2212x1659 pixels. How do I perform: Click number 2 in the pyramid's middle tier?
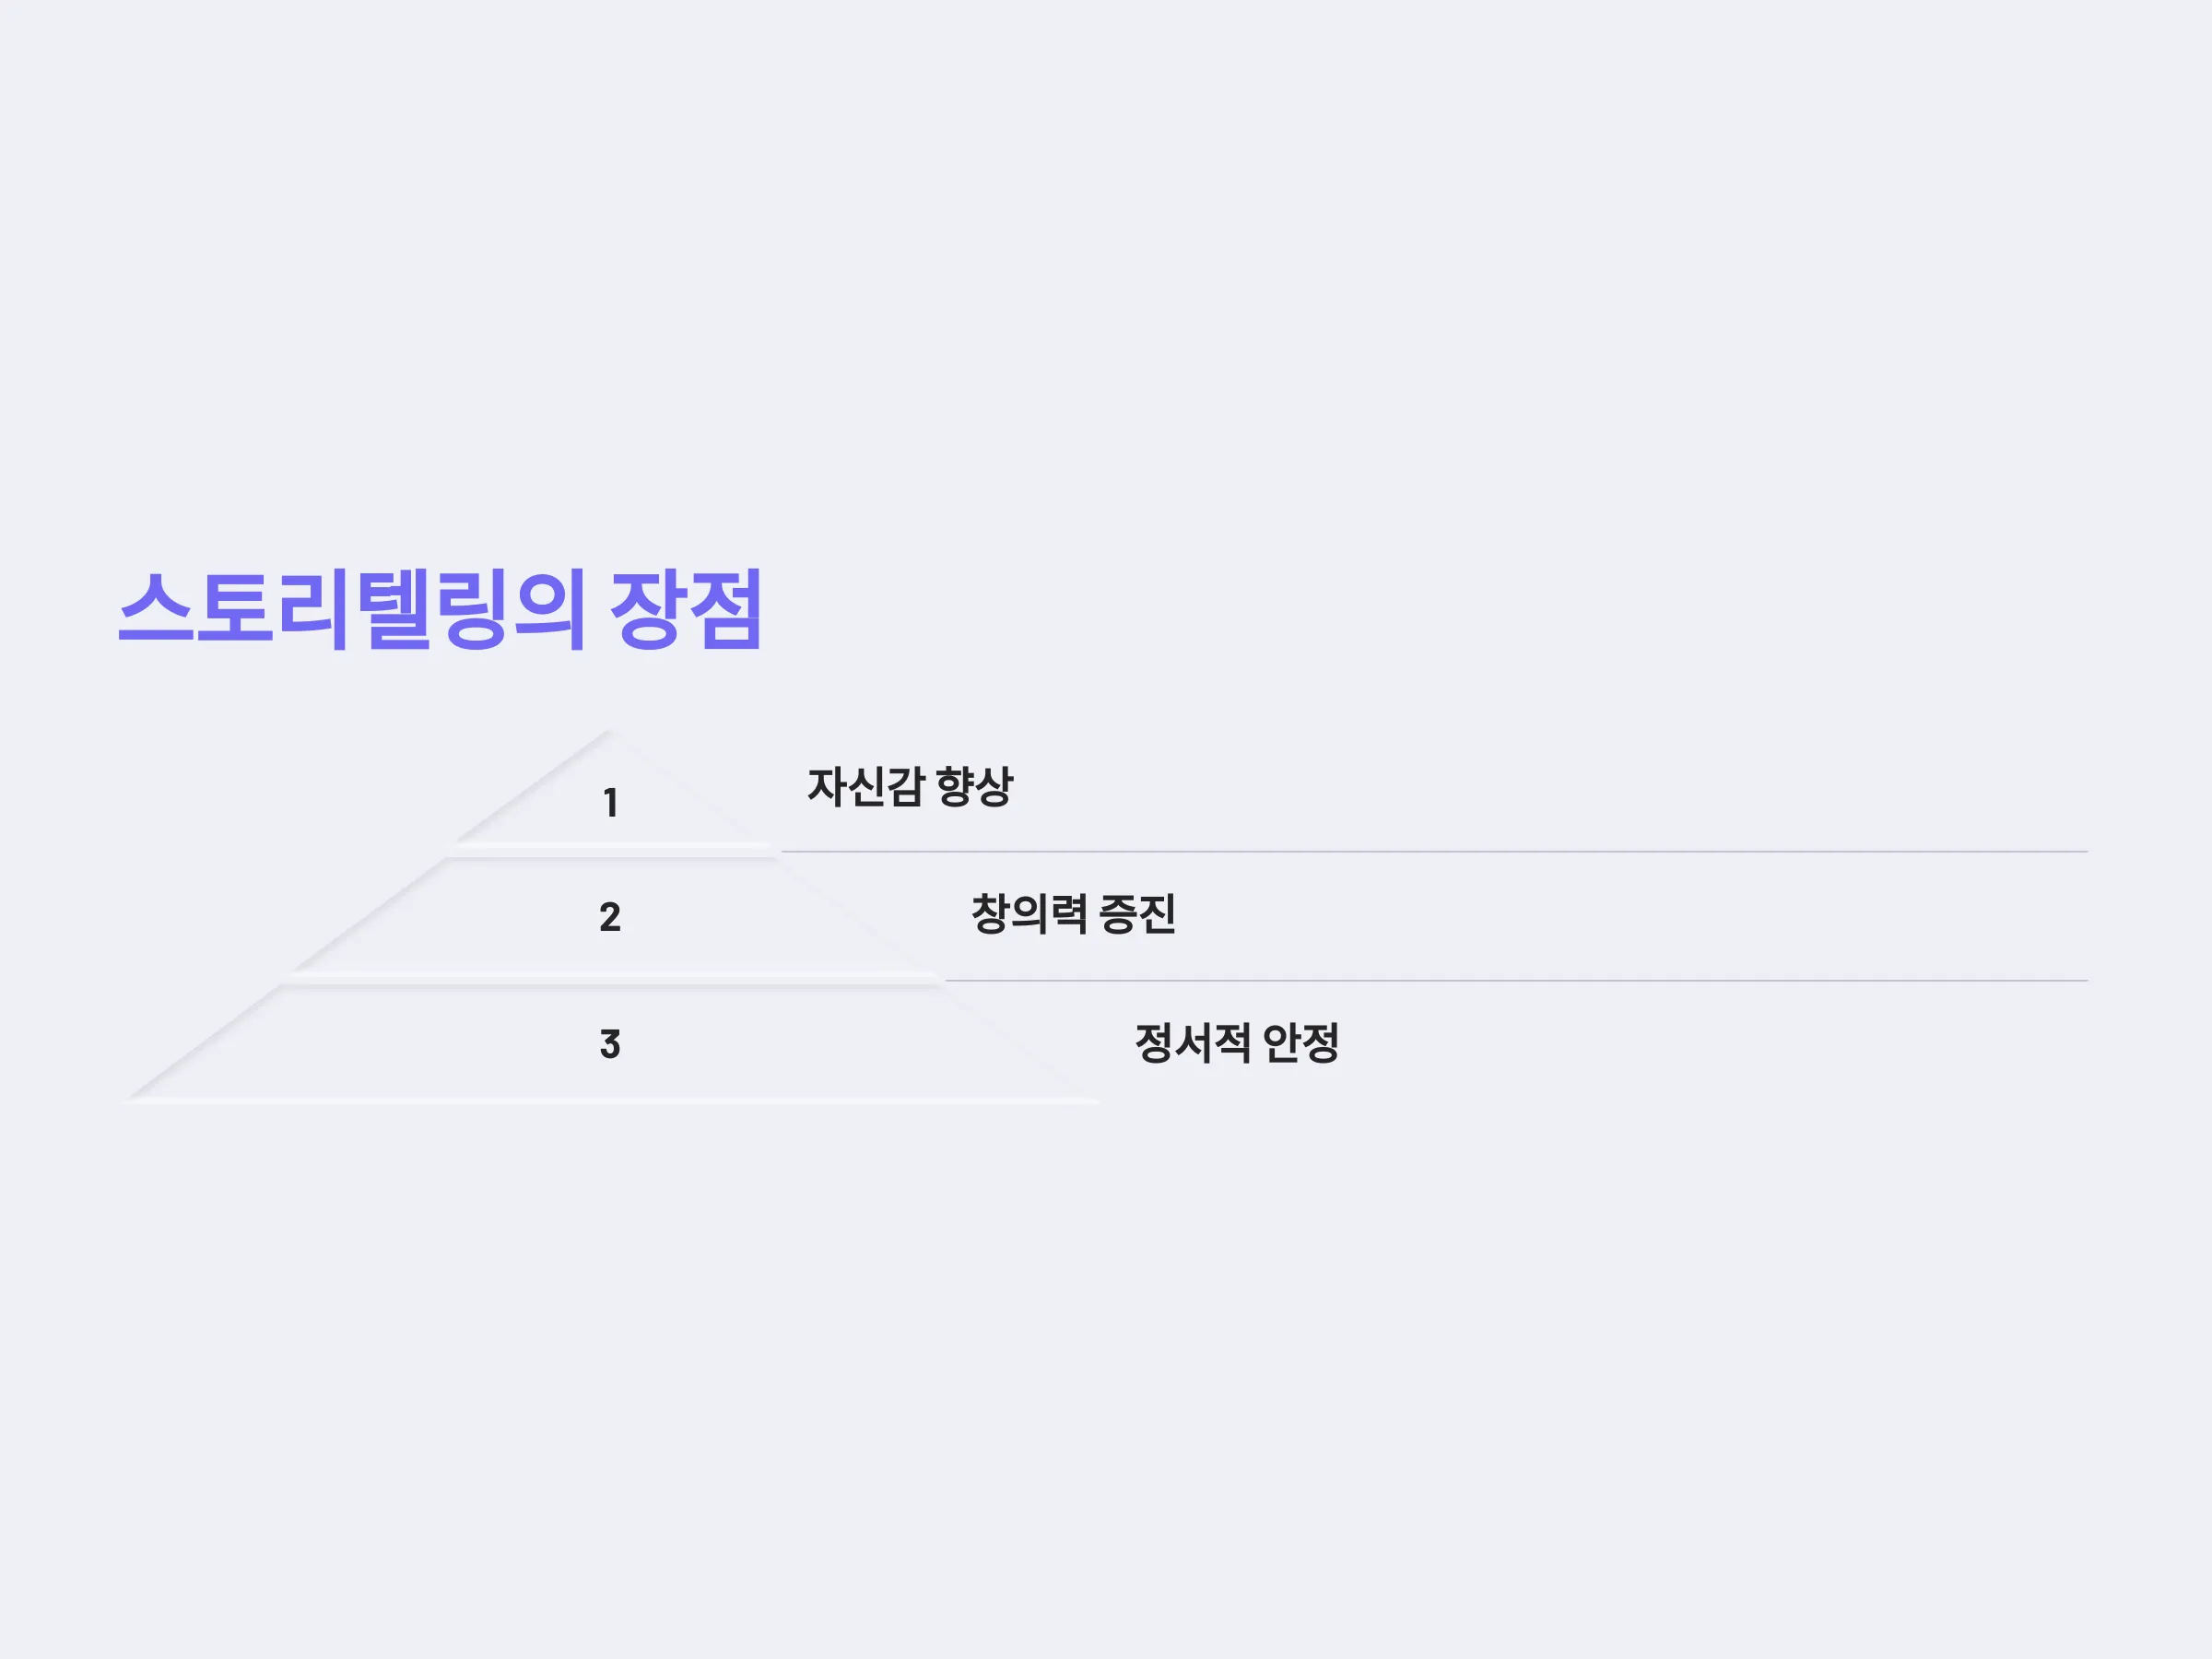[x=610, y=917]
